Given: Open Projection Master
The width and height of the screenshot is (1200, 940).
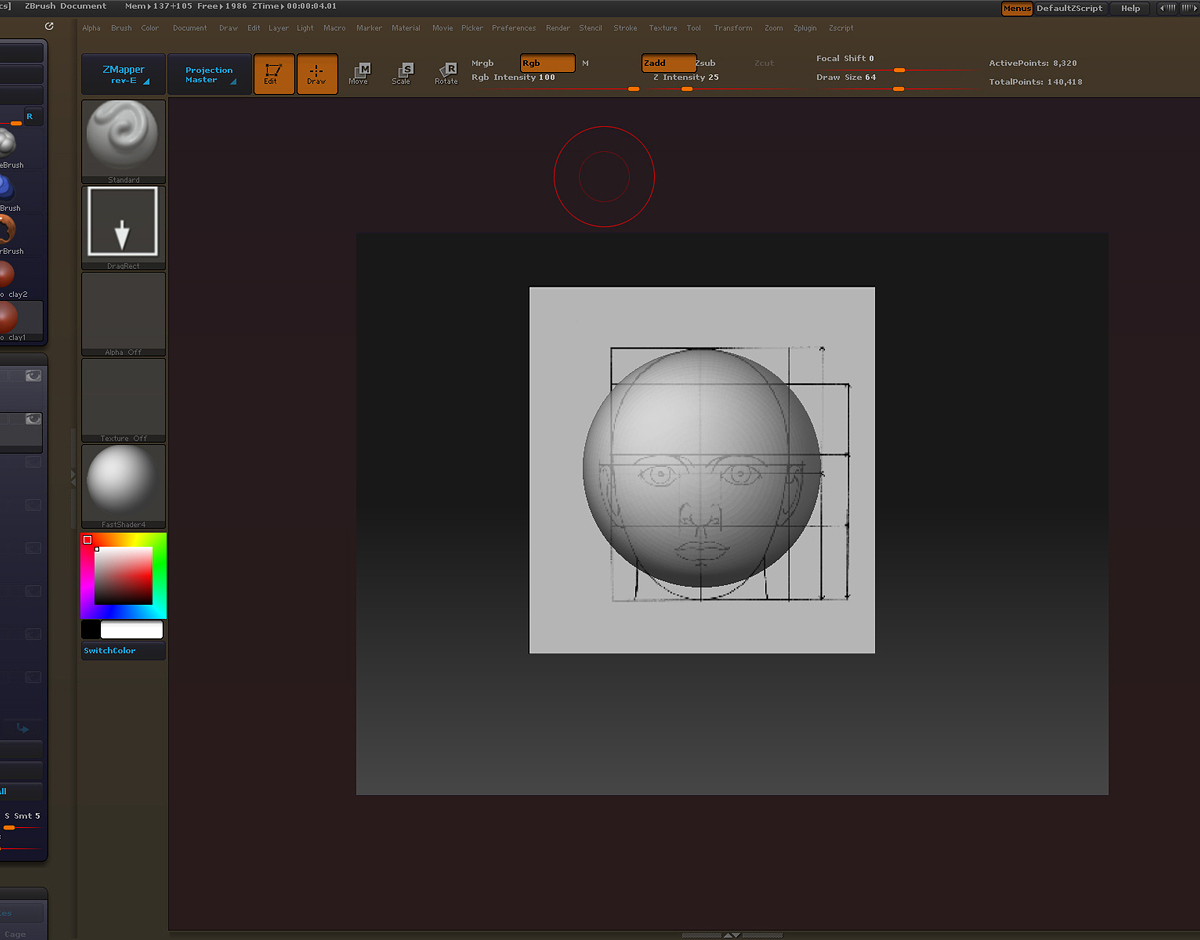Looking at the screenshot, I should pyautogui.click(x=209, y=74).
